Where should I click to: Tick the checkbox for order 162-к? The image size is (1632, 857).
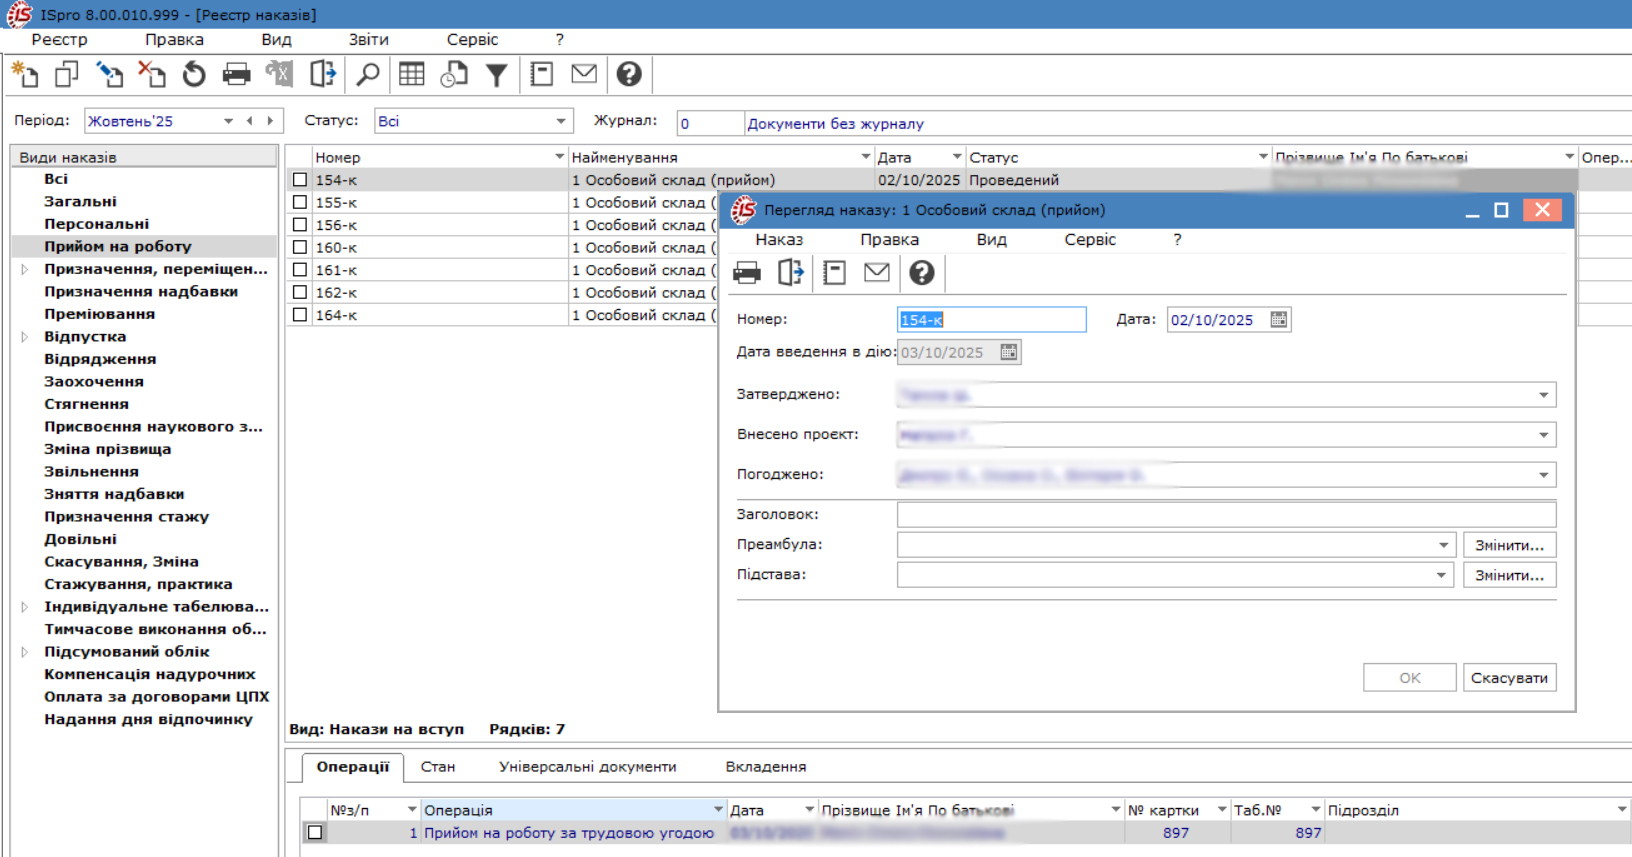(x=300, y=292)
